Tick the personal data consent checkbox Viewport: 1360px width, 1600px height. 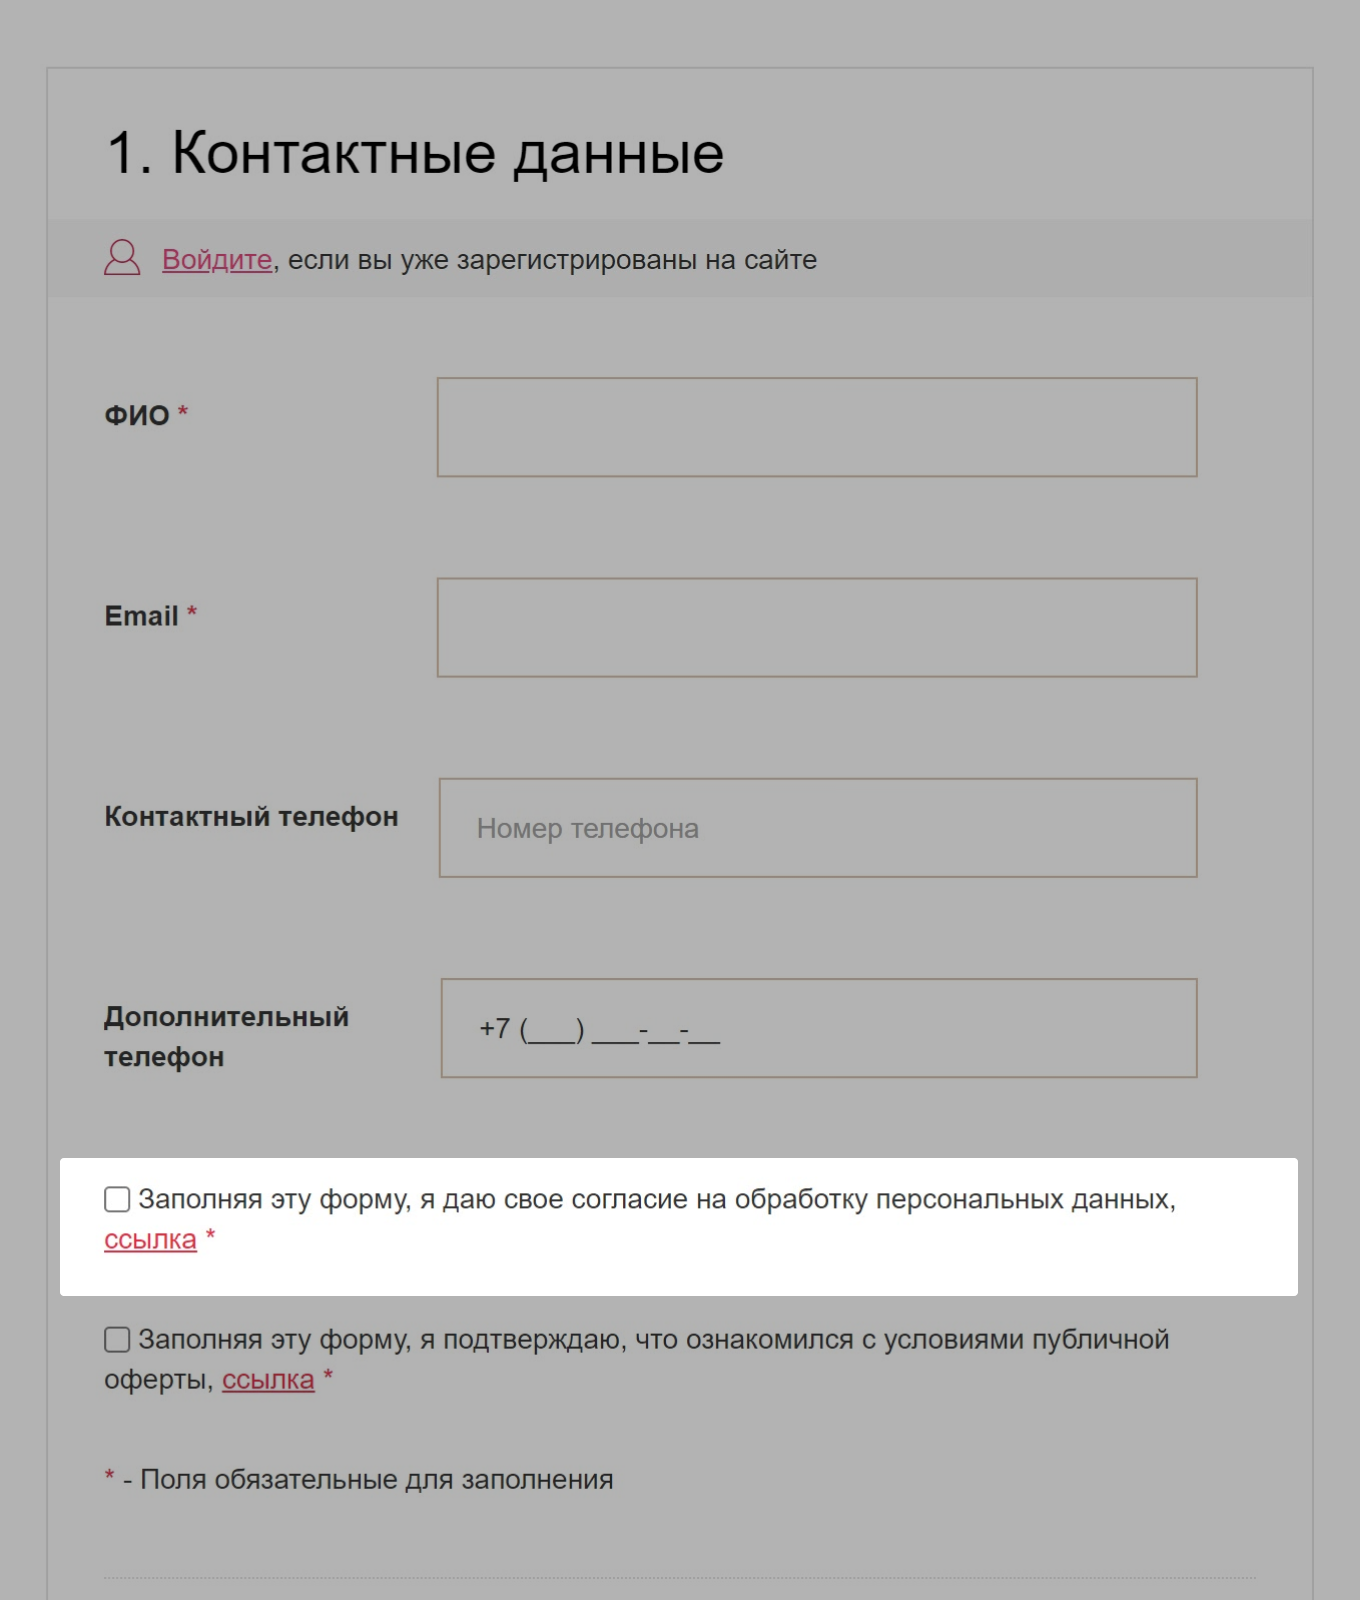(x=117, y=1199)
